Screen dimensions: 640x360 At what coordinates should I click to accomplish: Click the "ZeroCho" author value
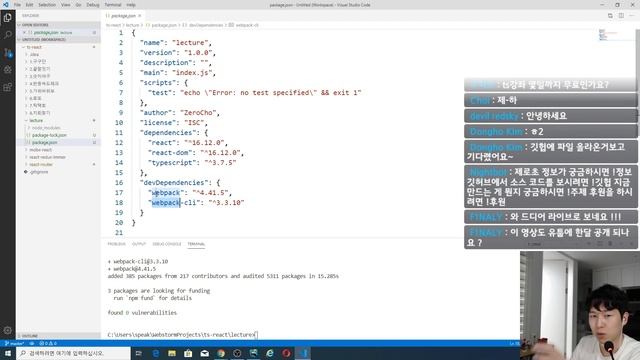tap(198, 113)
